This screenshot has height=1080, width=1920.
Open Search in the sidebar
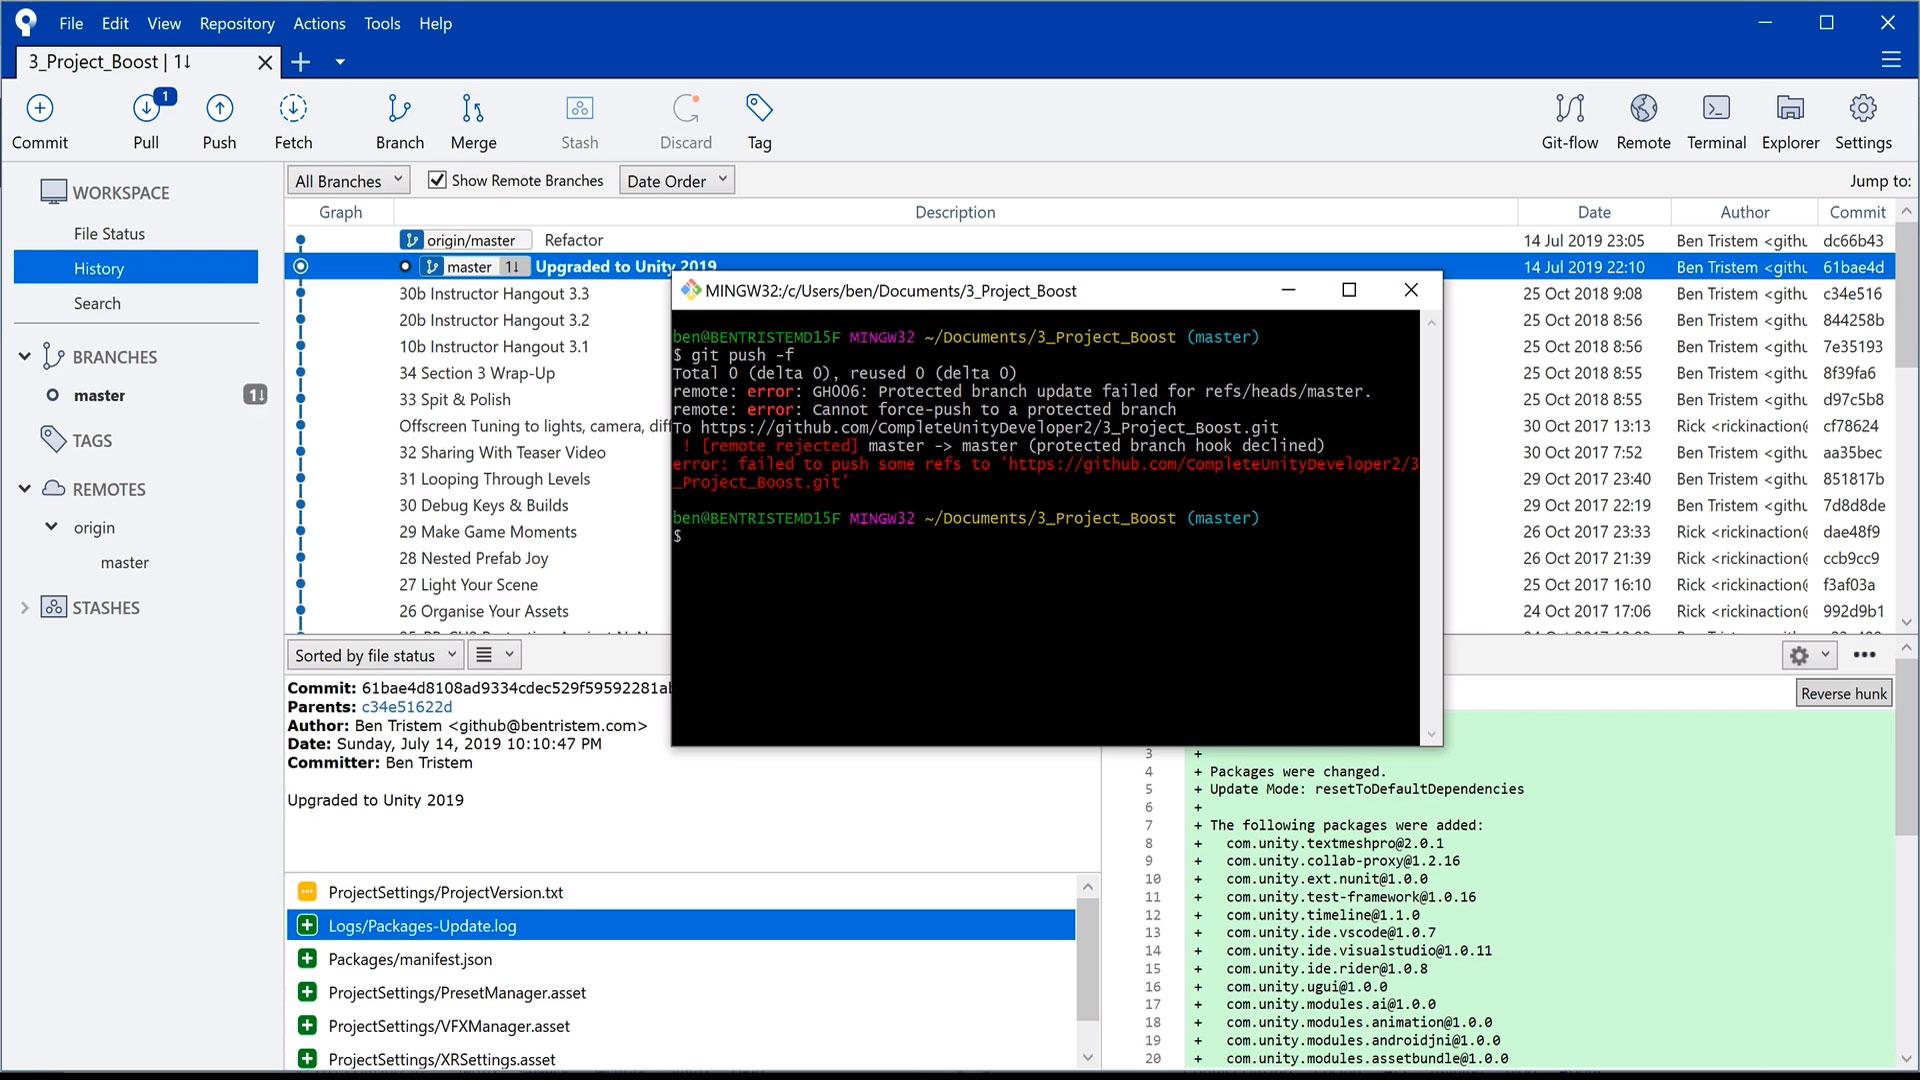point(97,303)
